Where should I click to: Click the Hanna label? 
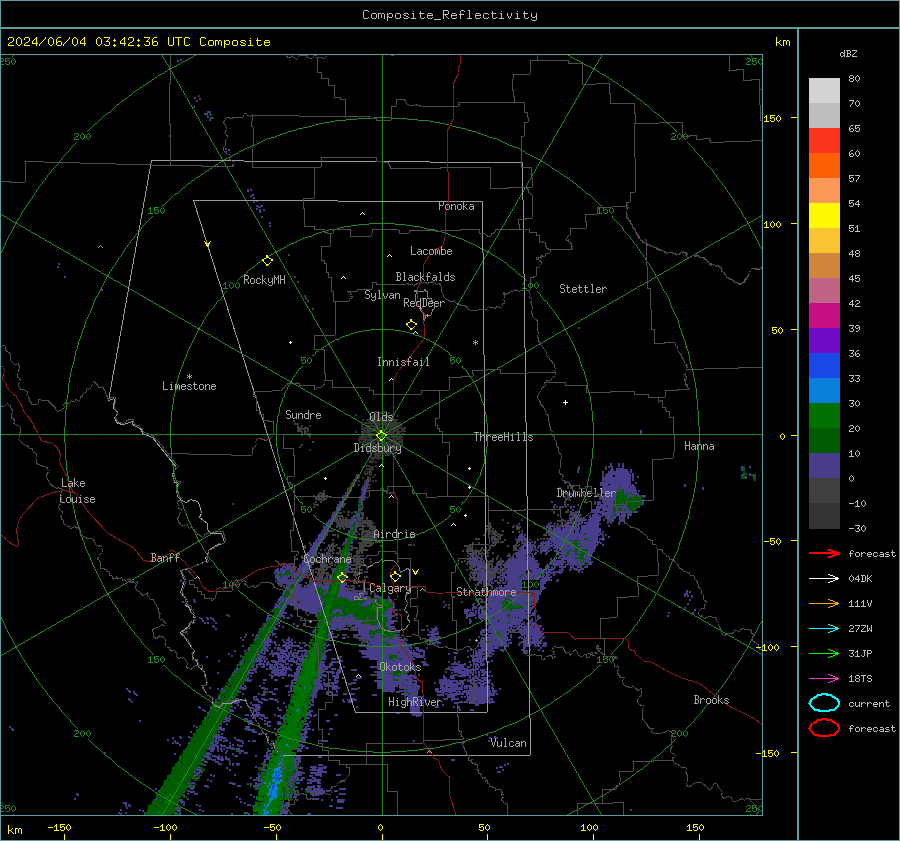699,446
